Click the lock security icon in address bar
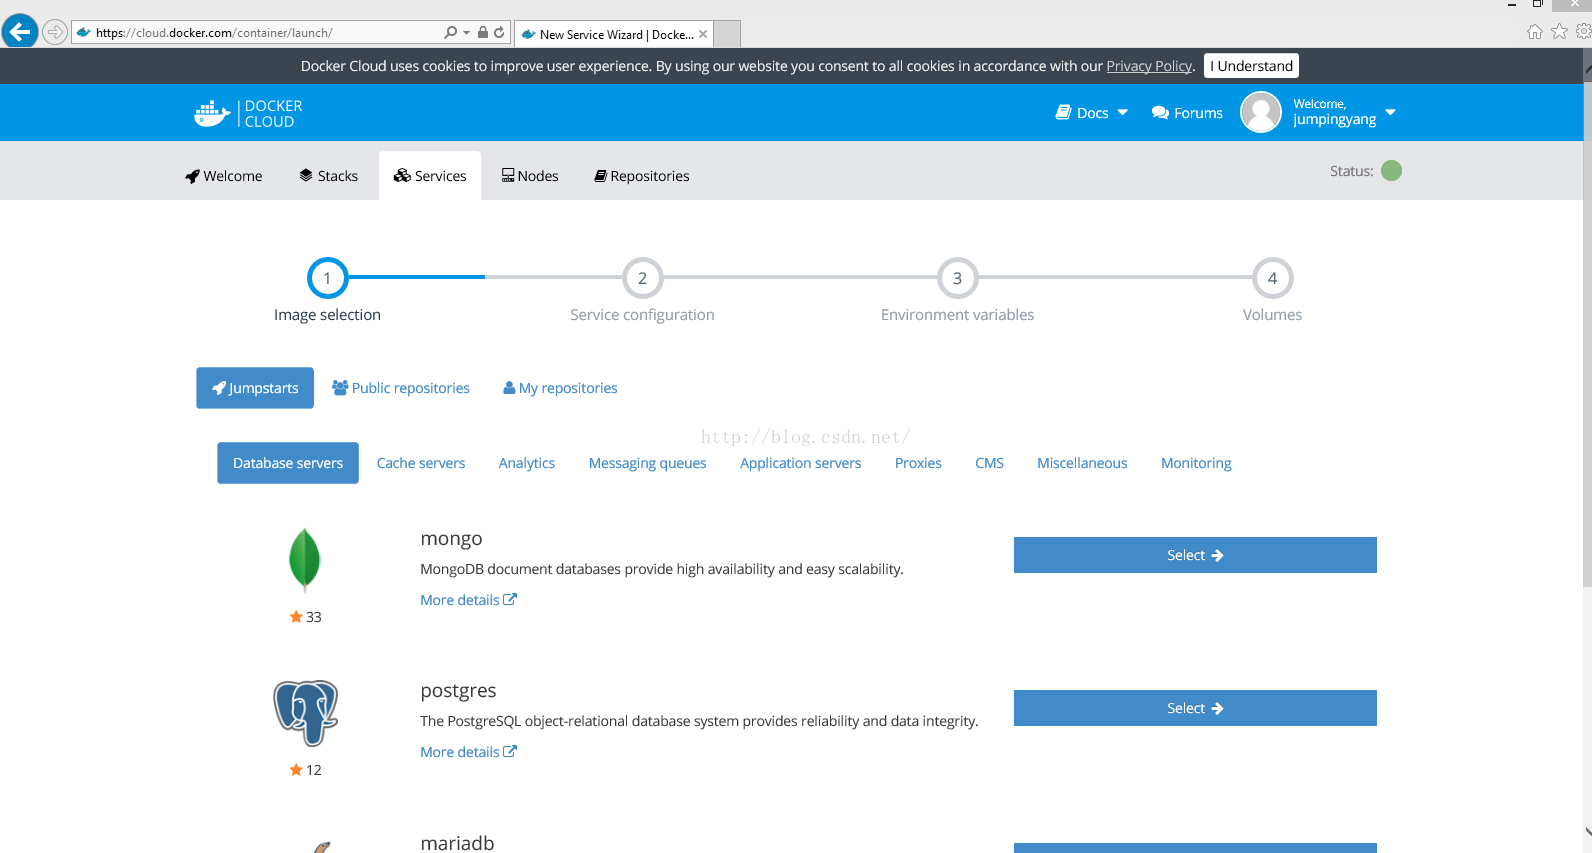The height and width of the screenshot is (853, 1592). [x=483, y=33]
